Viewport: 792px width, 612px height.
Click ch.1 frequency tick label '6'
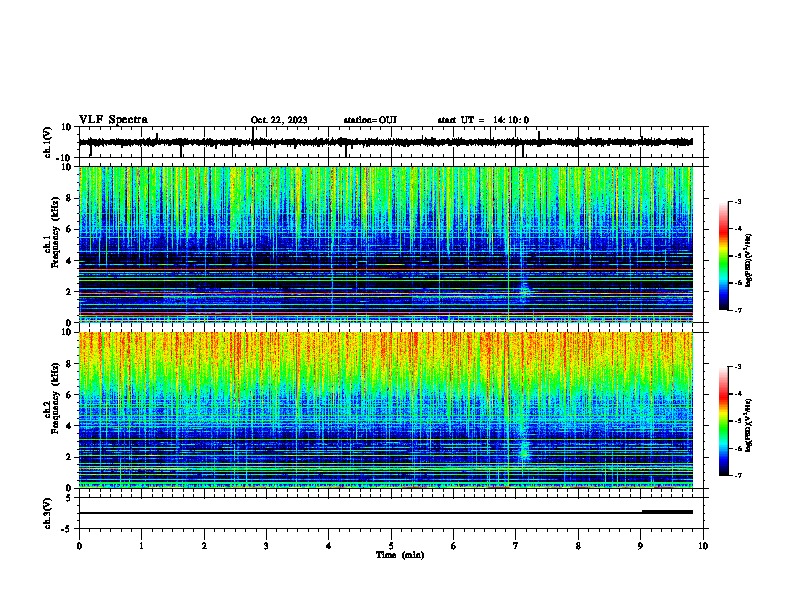pos(69,230)
